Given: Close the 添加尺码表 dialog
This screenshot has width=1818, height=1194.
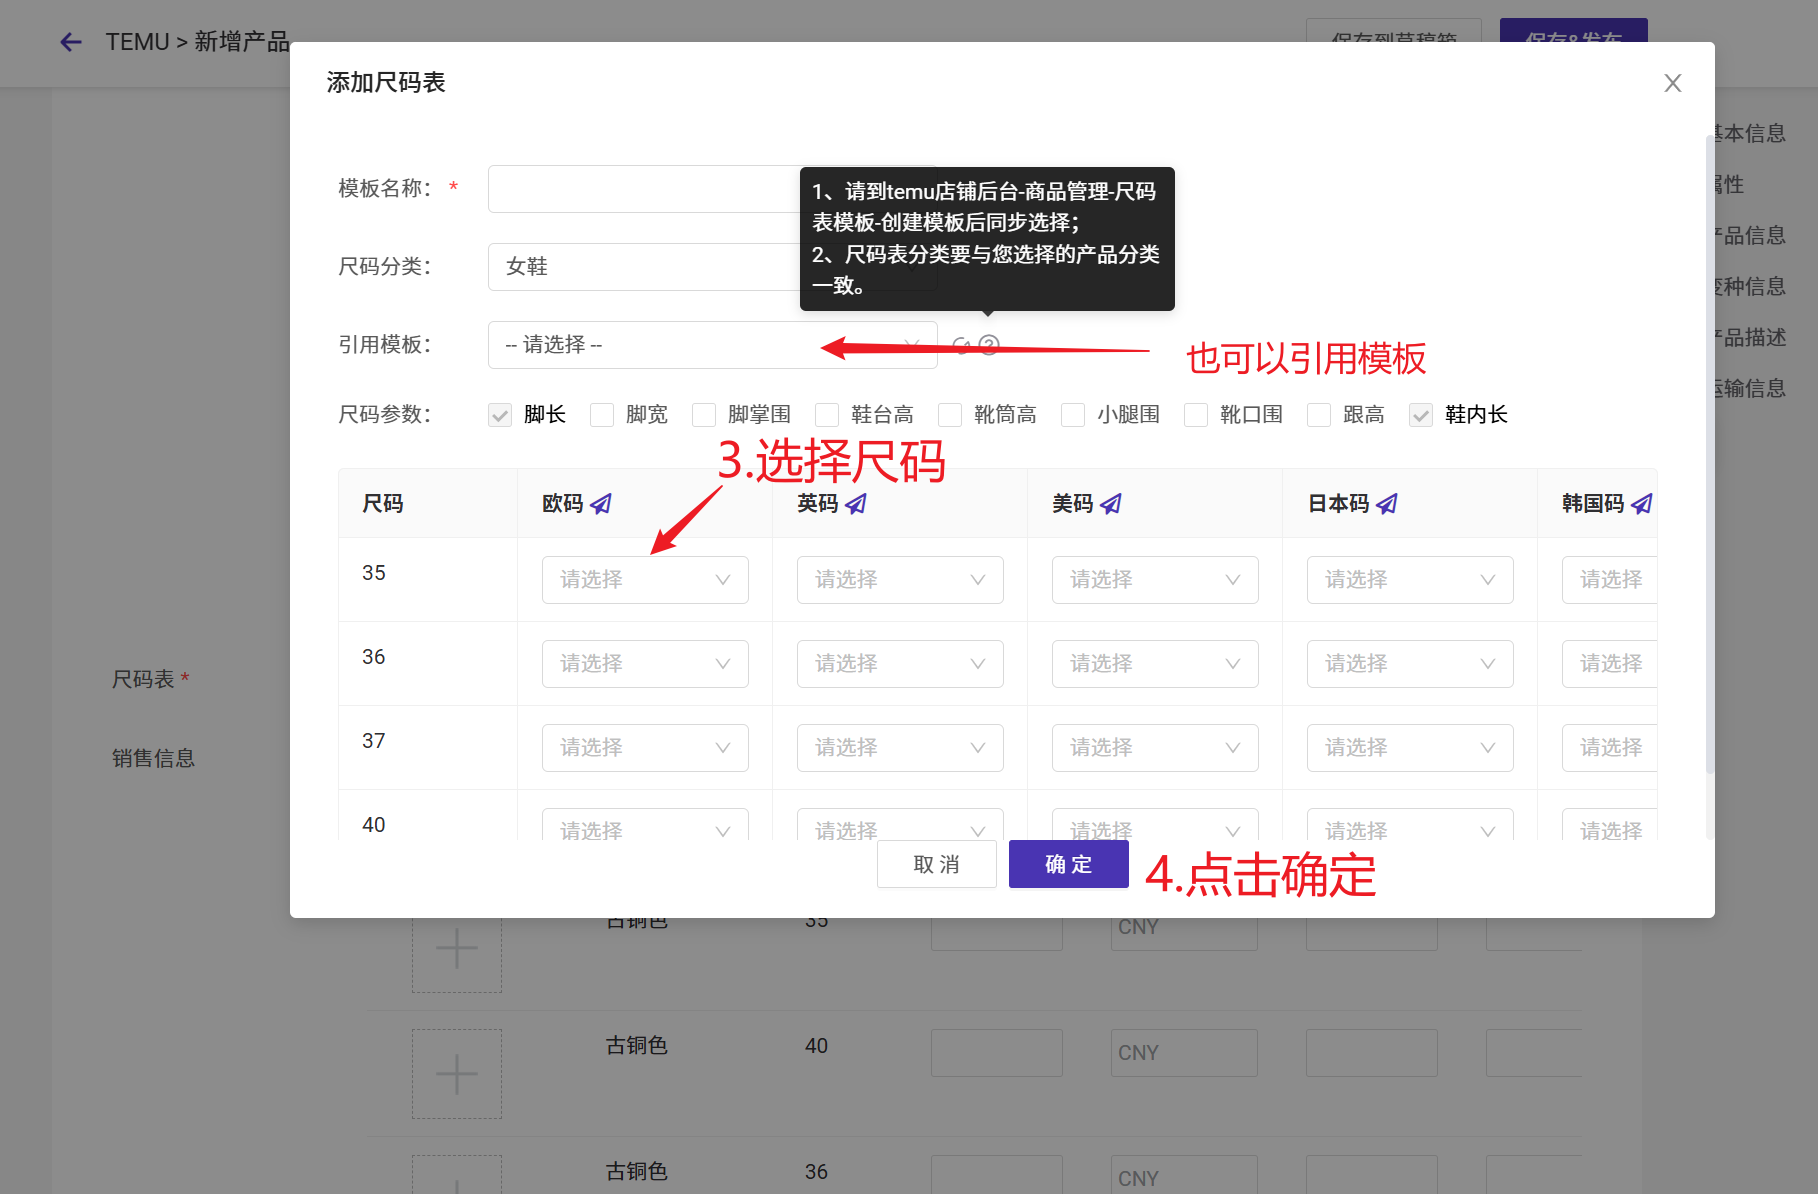Looking at the screenshot, I should (x=1673, y=83).
